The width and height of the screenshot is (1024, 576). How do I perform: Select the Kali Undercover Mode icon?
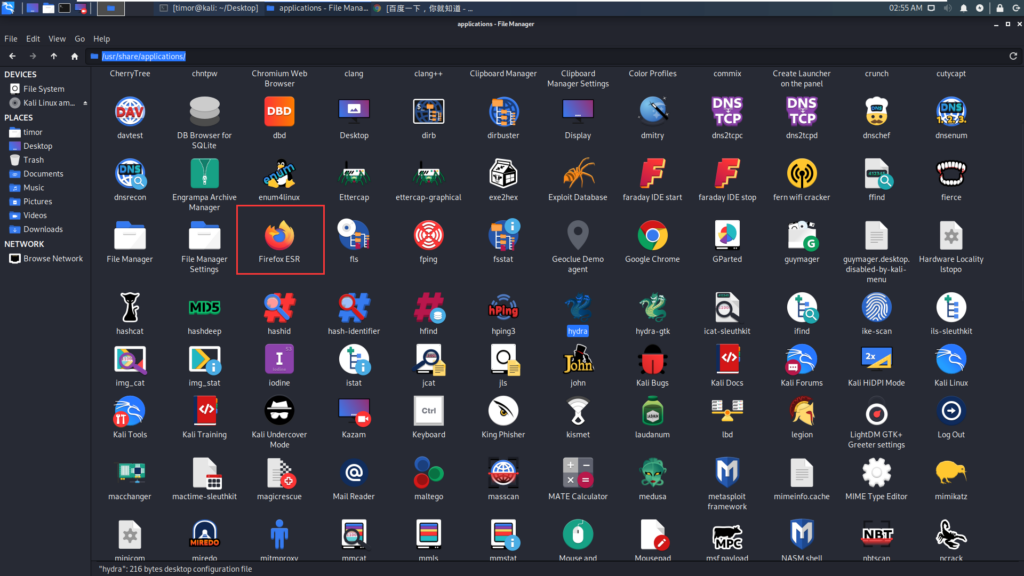(x=279, y=411)
